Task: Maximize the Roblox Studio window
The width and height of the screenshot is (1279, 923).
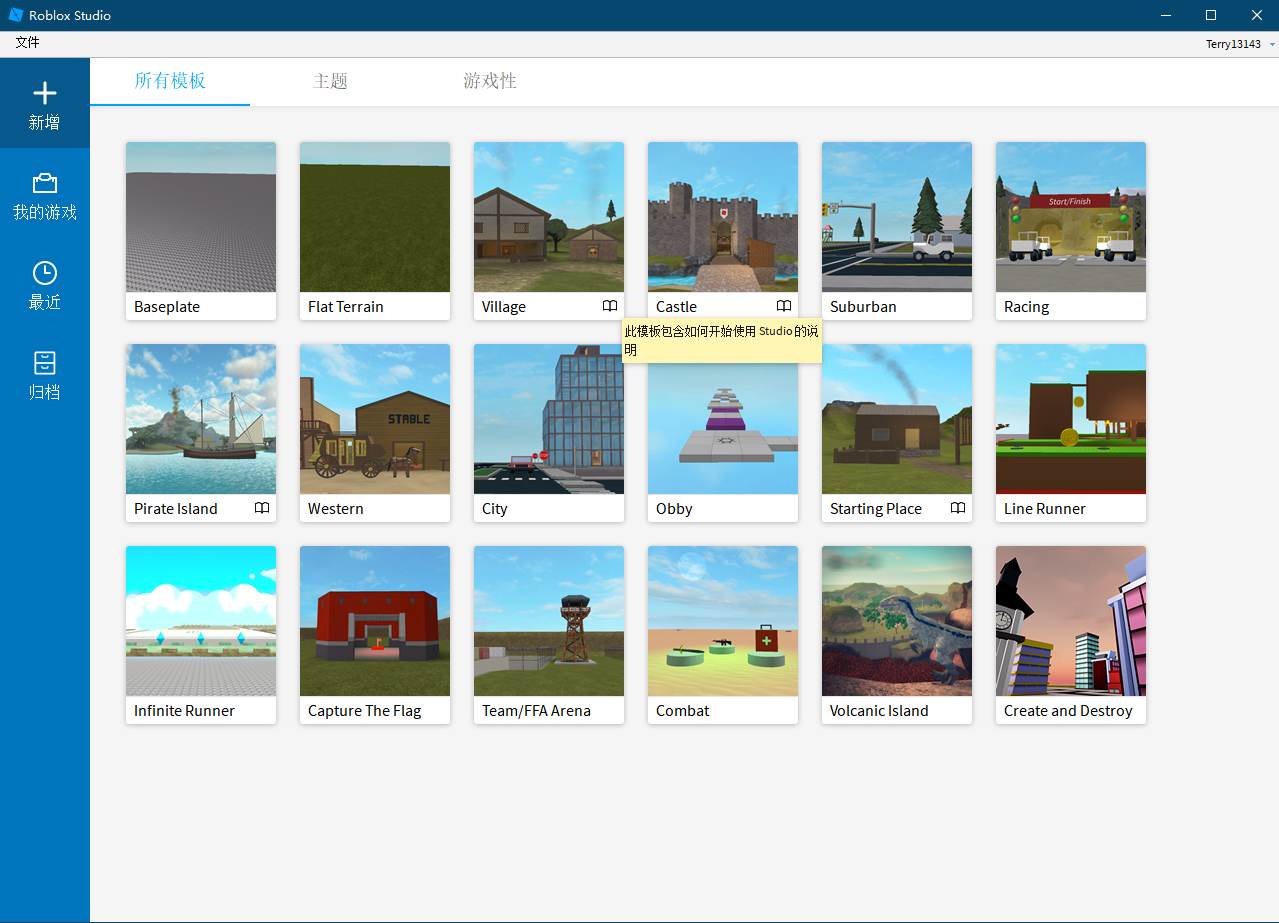Action: click(x=1210, y=15)
